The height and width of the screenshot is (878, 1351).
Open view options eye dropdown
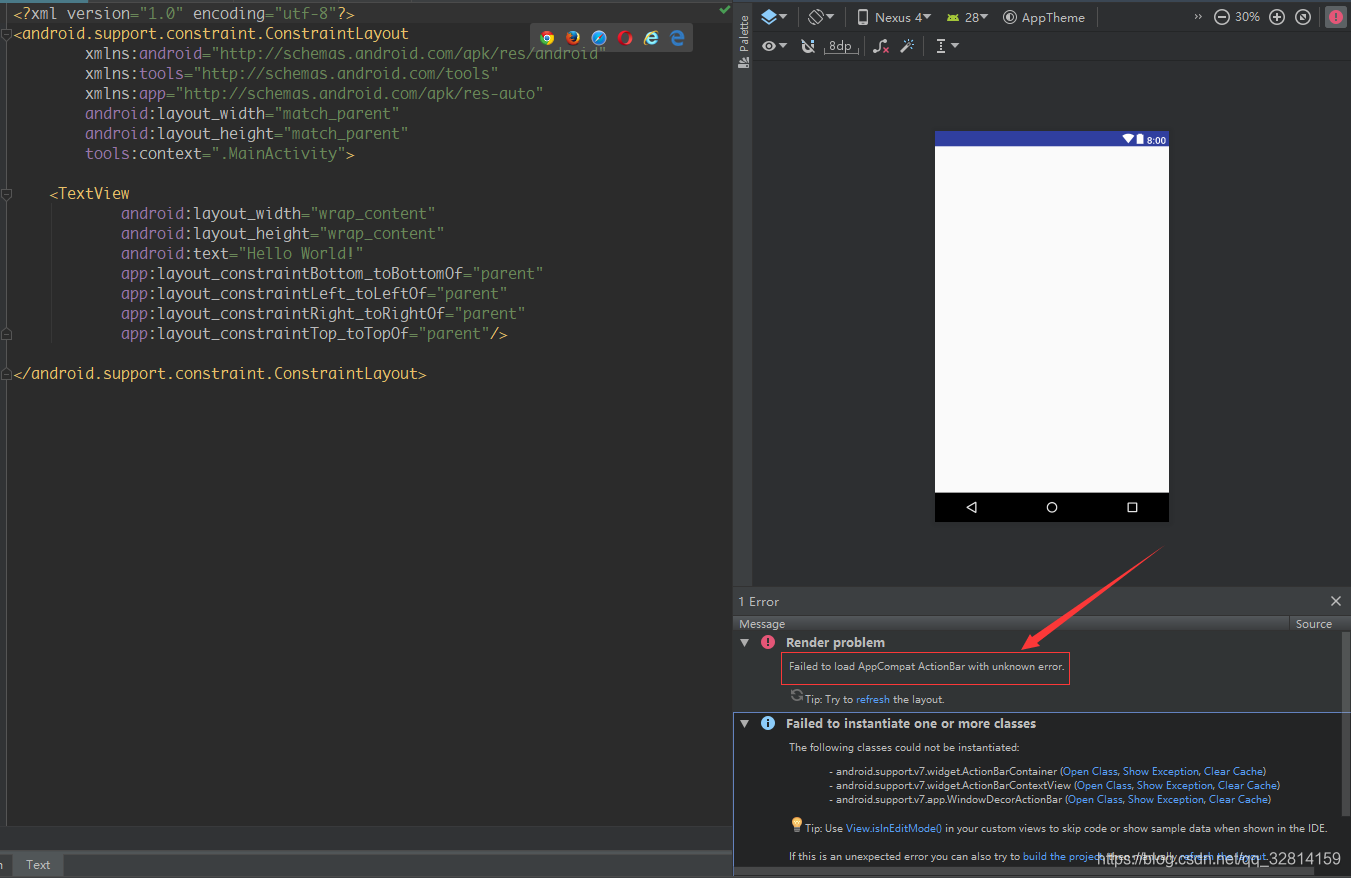774,46
